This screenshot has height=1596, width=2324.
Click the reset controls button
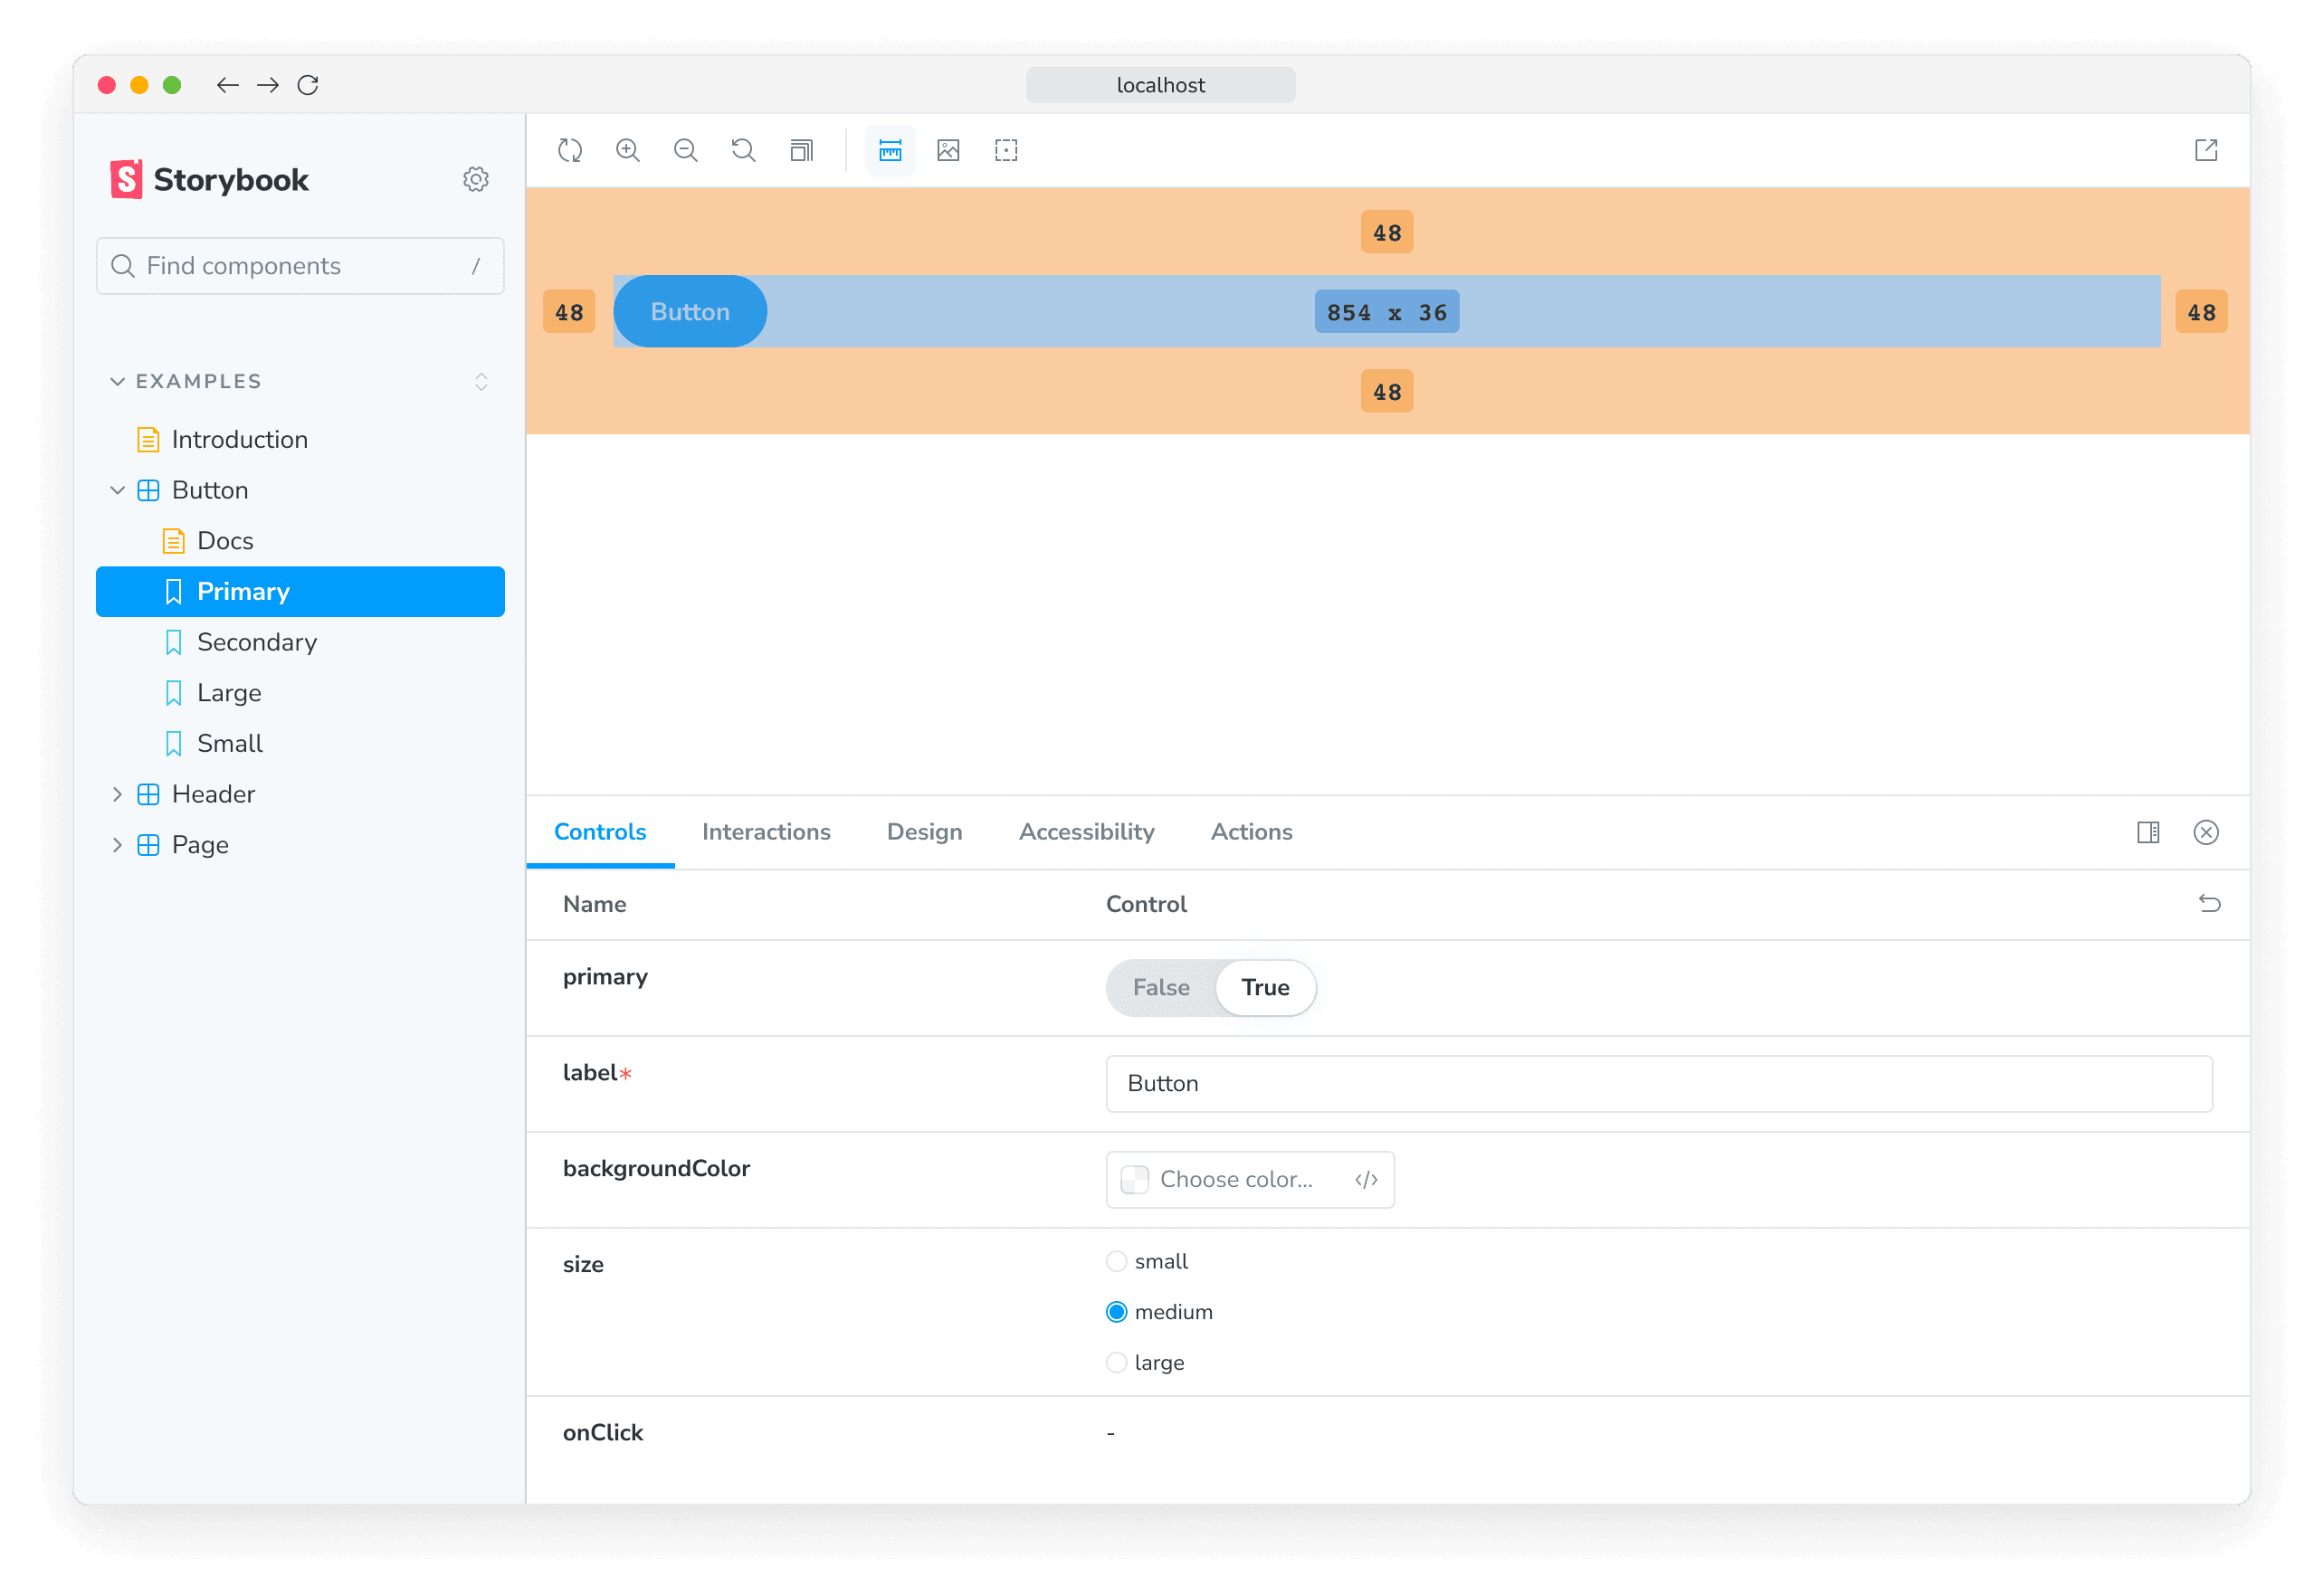point(2209,904)
